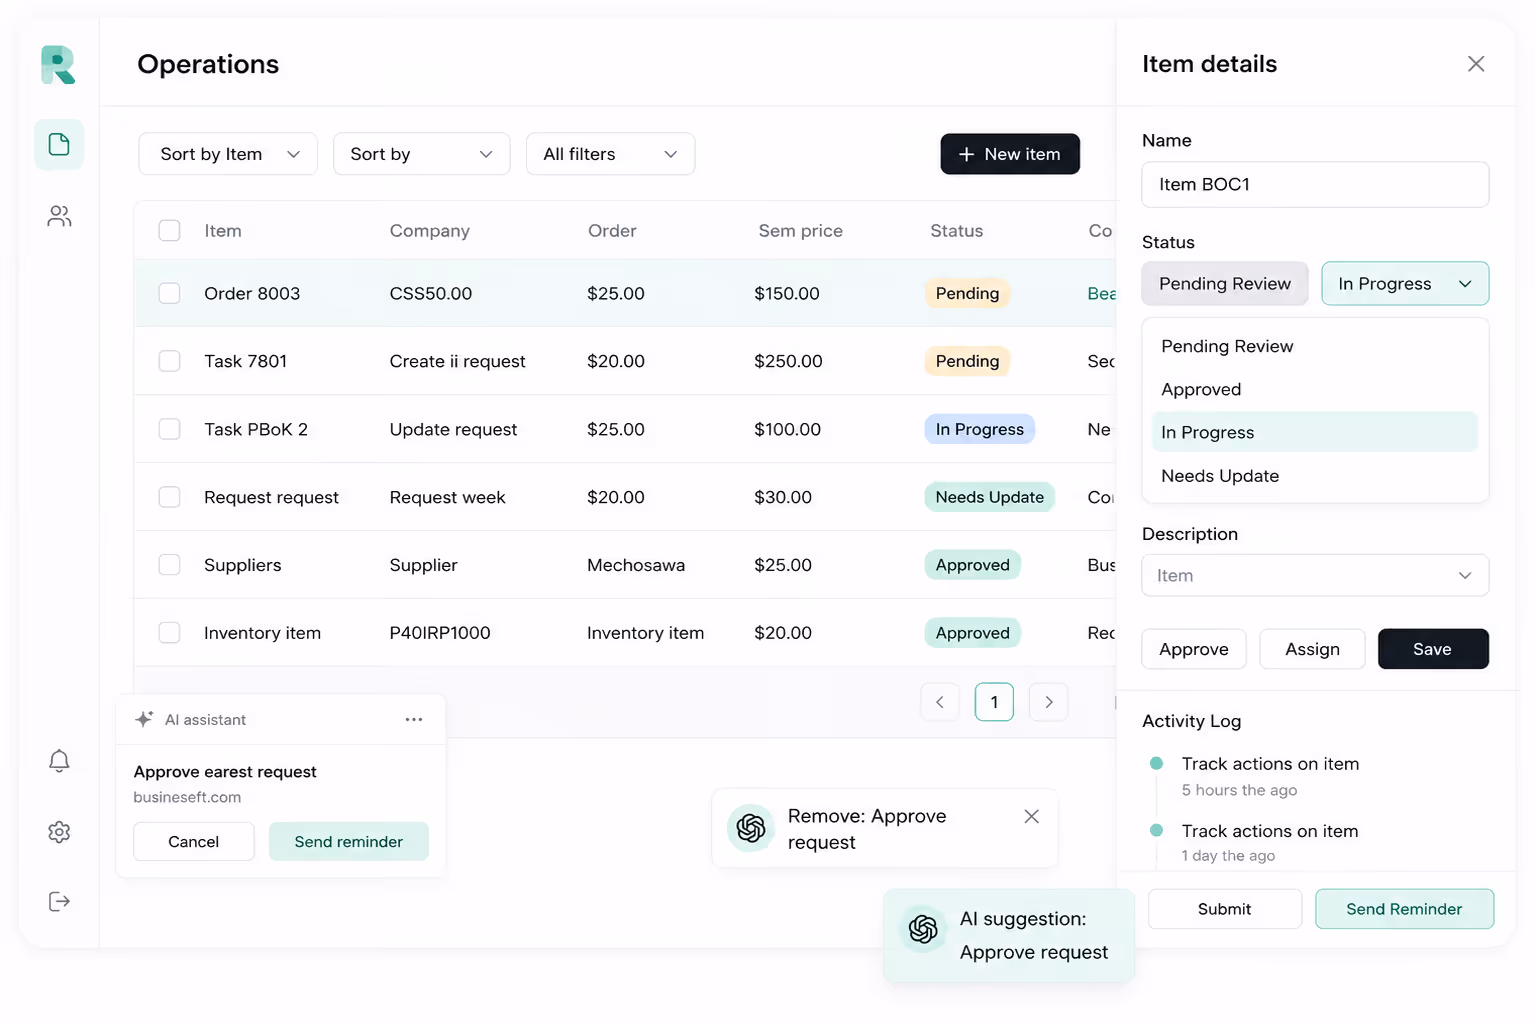
Task: Click first Track actions green dot
Action: (x=1157, y=763)
